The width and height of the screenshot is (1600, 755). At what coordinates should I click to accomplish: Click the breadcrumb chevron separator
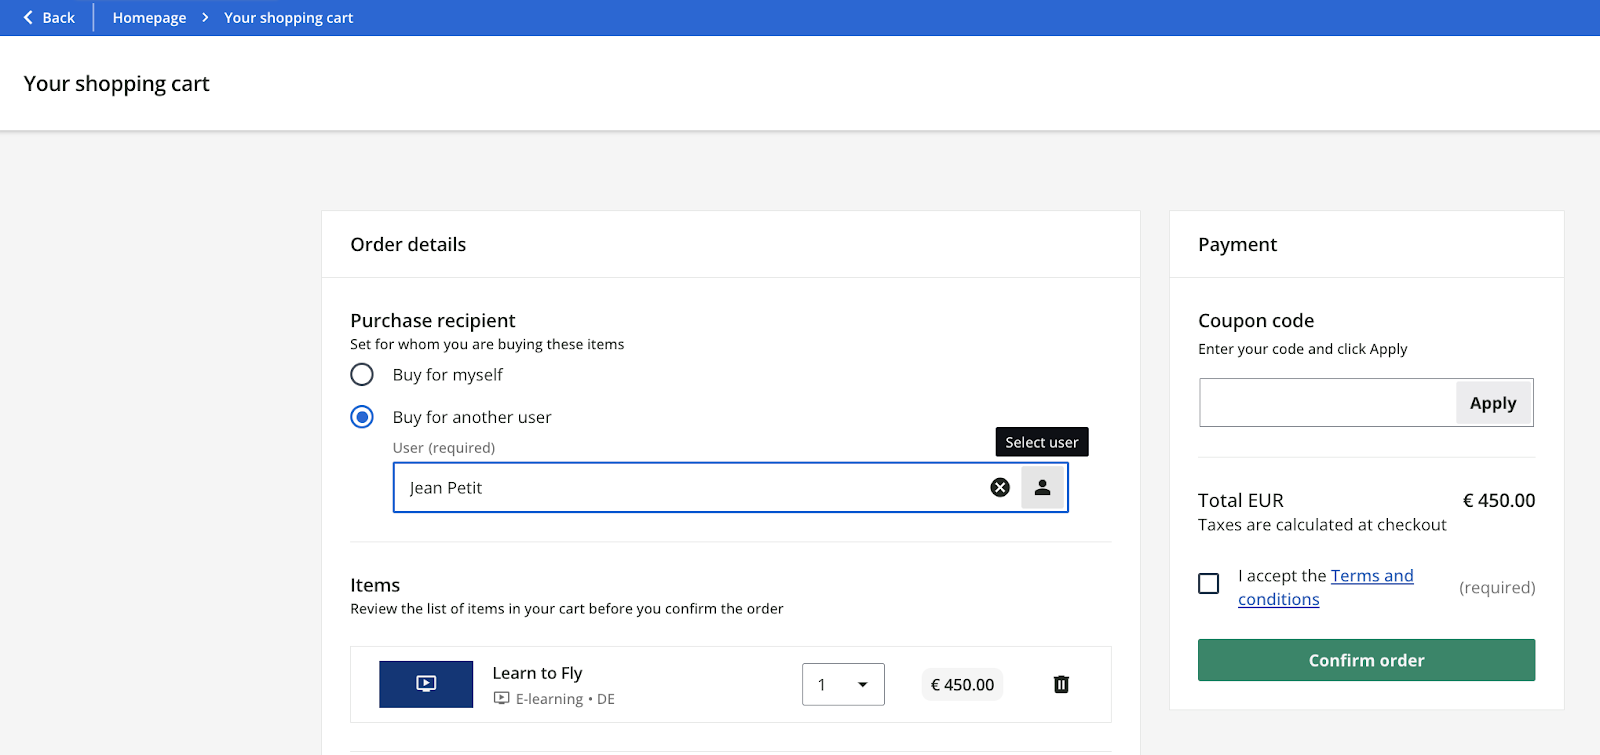click(205, 18)
